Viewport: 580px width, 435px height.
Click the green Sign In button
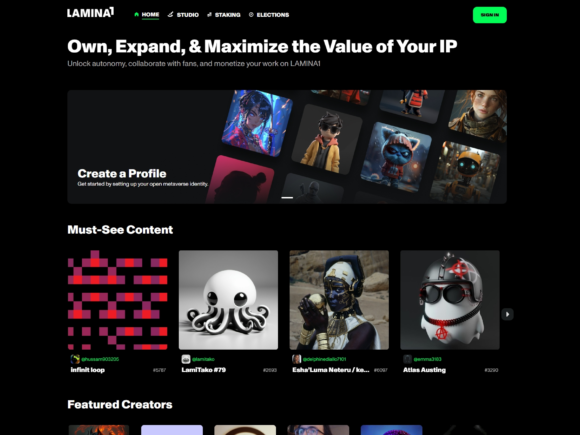tap(490, 15)
